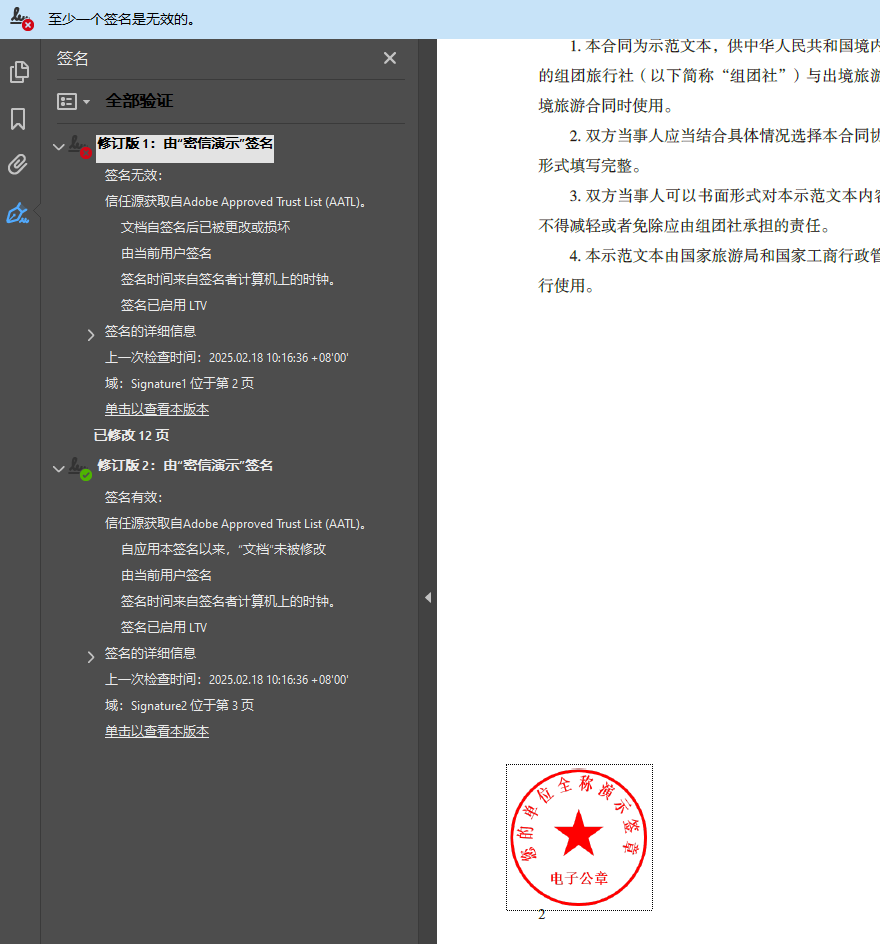Select 修订版 1 signature tree item
This screenshot has height=944, width=880.
point(185,143)
